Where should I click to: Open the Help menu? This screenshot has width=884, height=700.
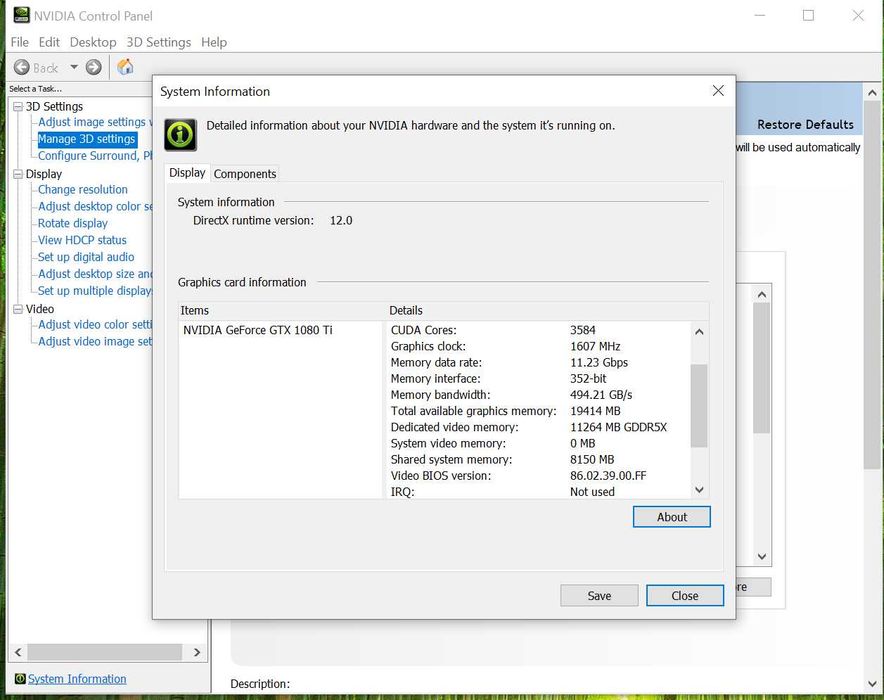click(x=214, y=42)
